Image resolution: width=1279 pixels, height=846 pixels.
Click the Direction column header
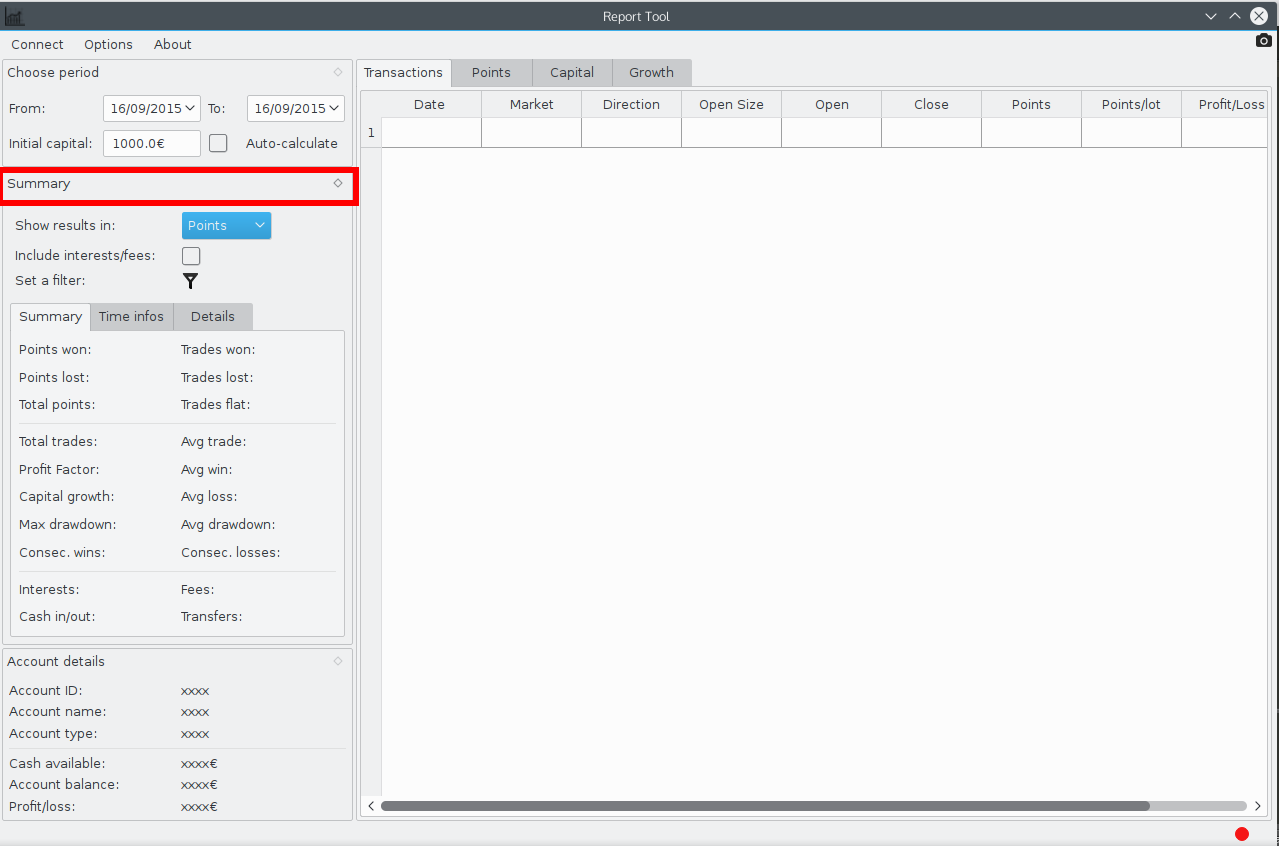(631, 104)
